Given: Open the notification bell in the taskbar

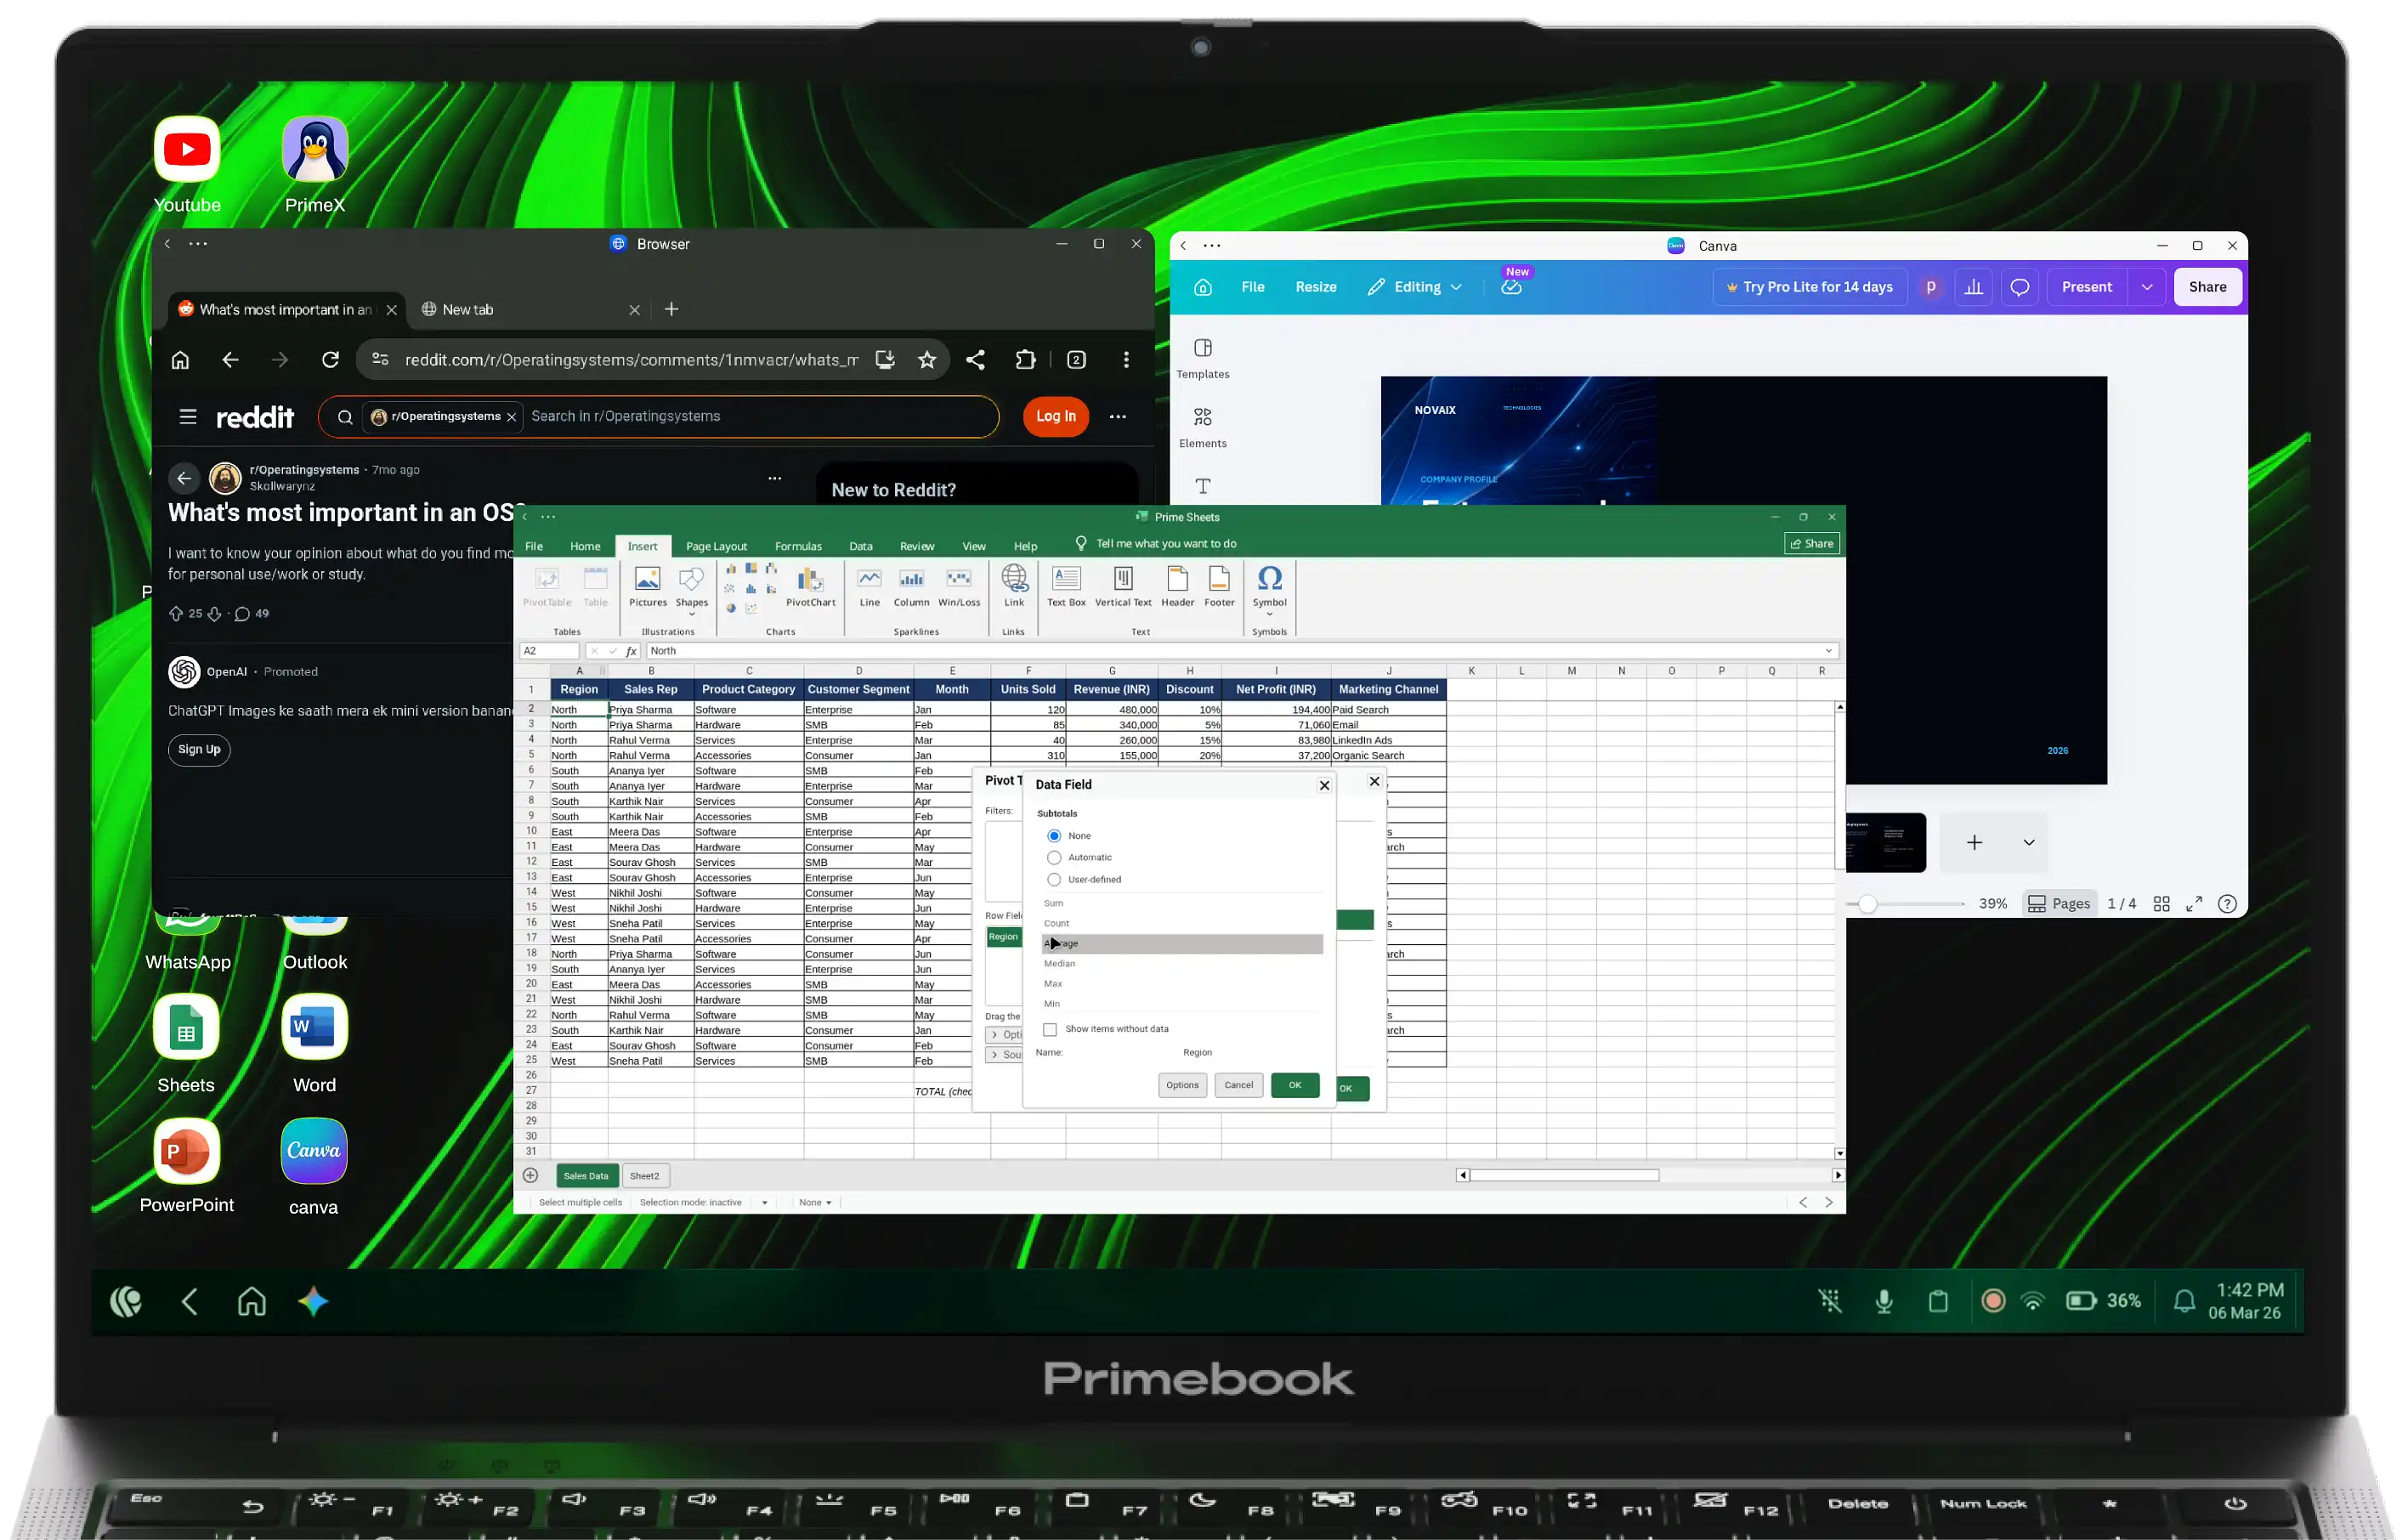Looking at the screenshot, I should click(x=2184, y=1301).
